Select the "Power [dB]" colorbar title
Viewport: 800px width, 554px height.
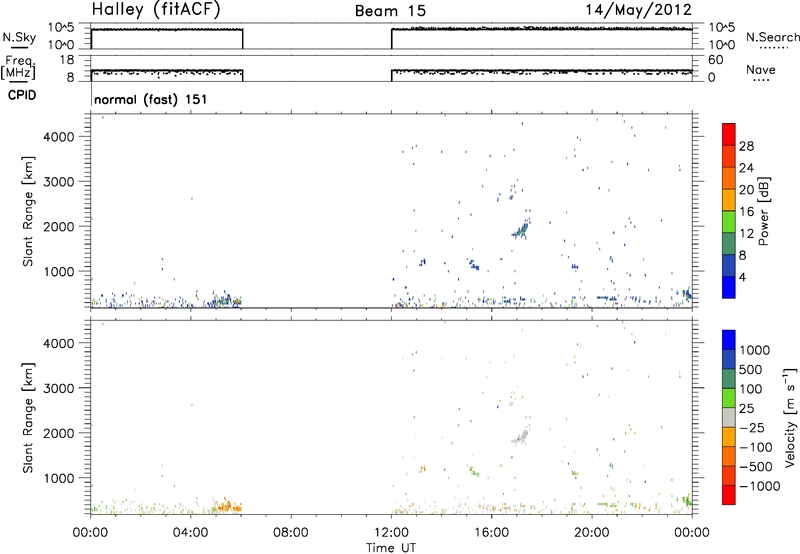coord(764,211)
